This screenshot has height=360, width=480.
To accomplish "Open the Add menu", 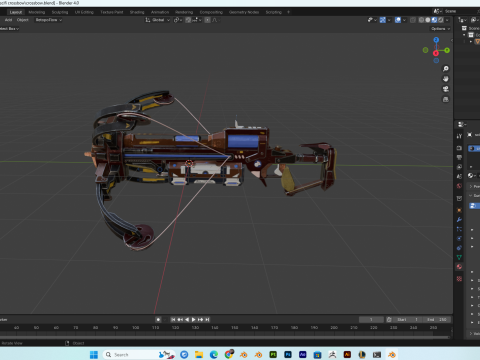I will (x=8, y=20).
